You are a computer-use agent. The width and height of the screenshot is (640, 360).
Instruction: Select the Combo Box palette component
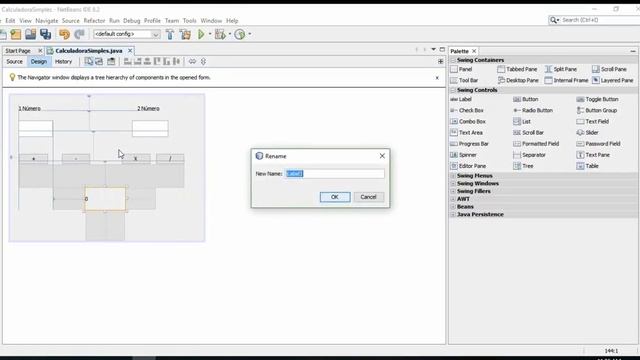[x=468, y=122]
